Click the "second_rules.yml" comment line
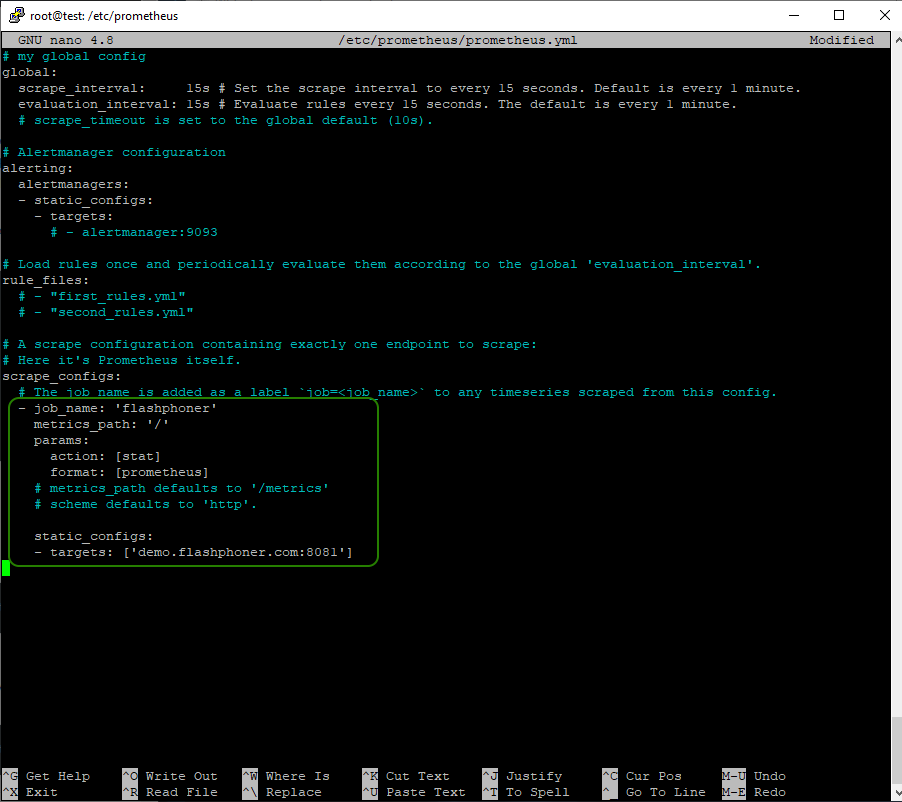 tap(106, 312)
